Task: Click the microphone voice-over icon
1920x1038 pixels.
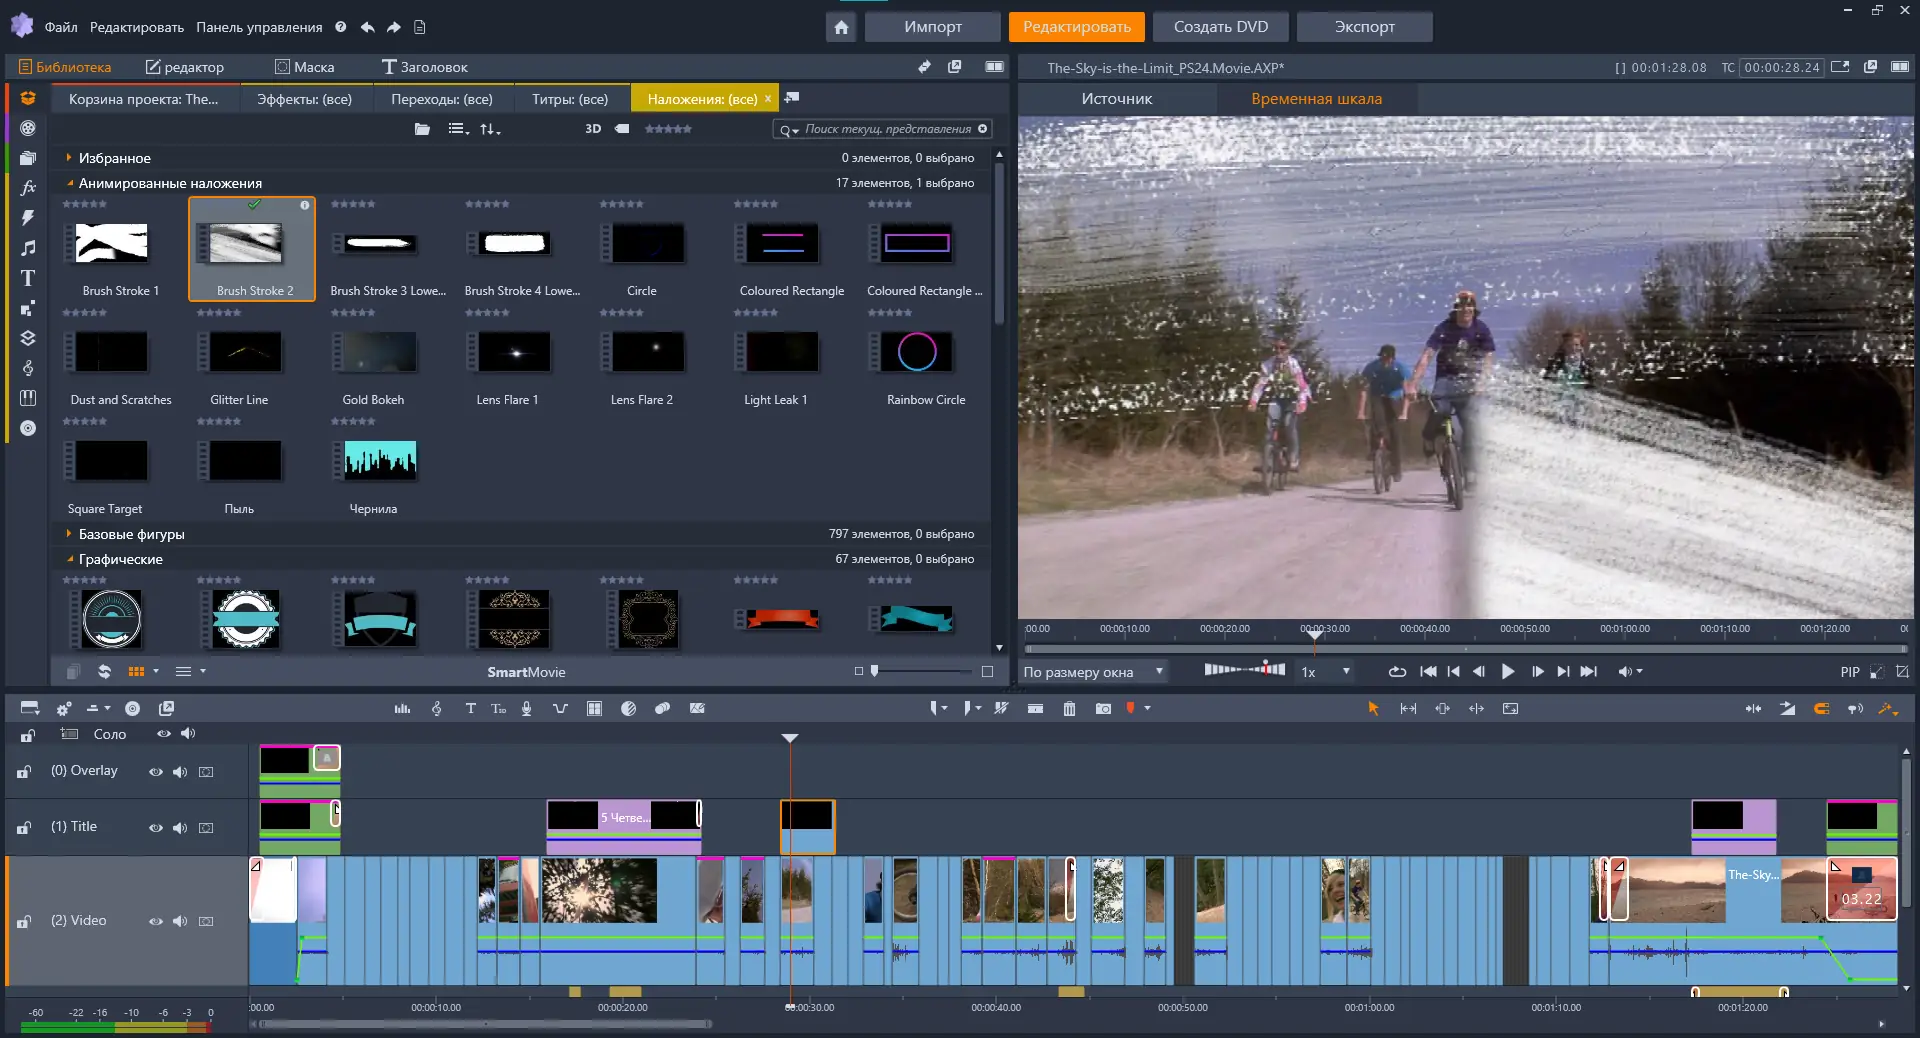Action: tap(527, 708)
